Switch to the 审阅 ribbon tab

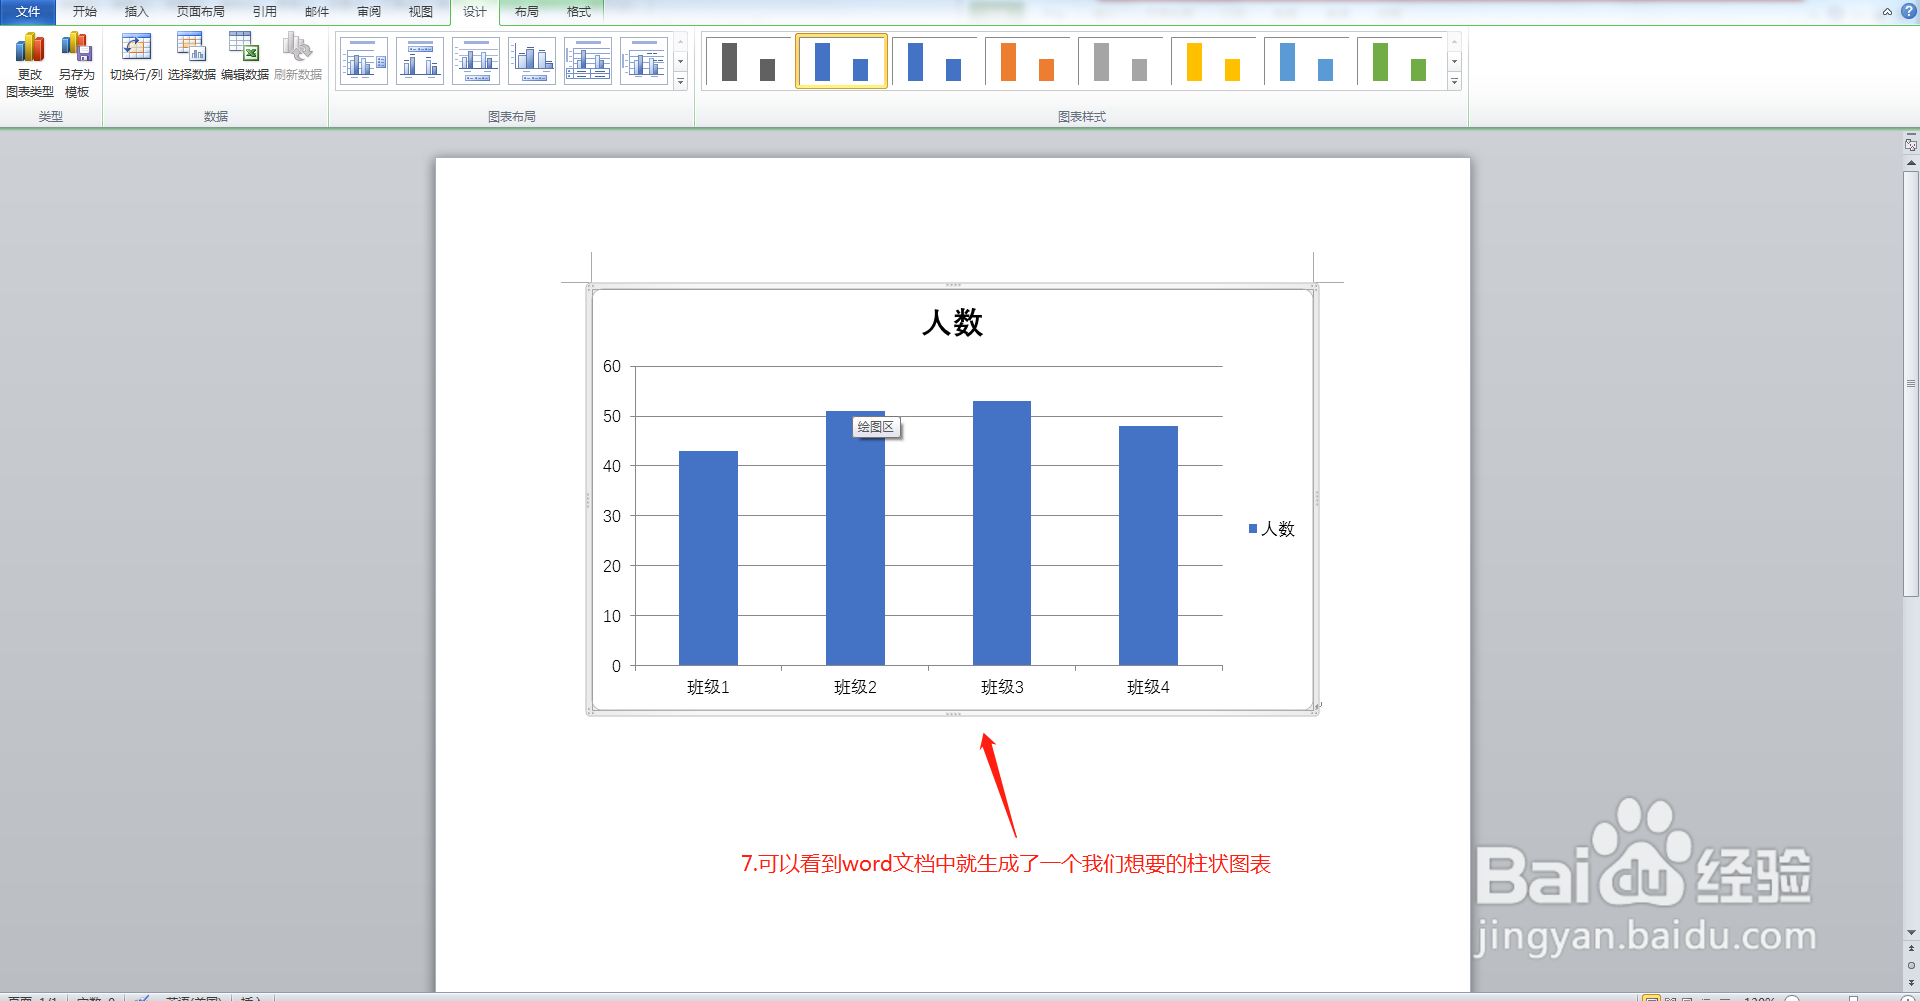(369, 12)
